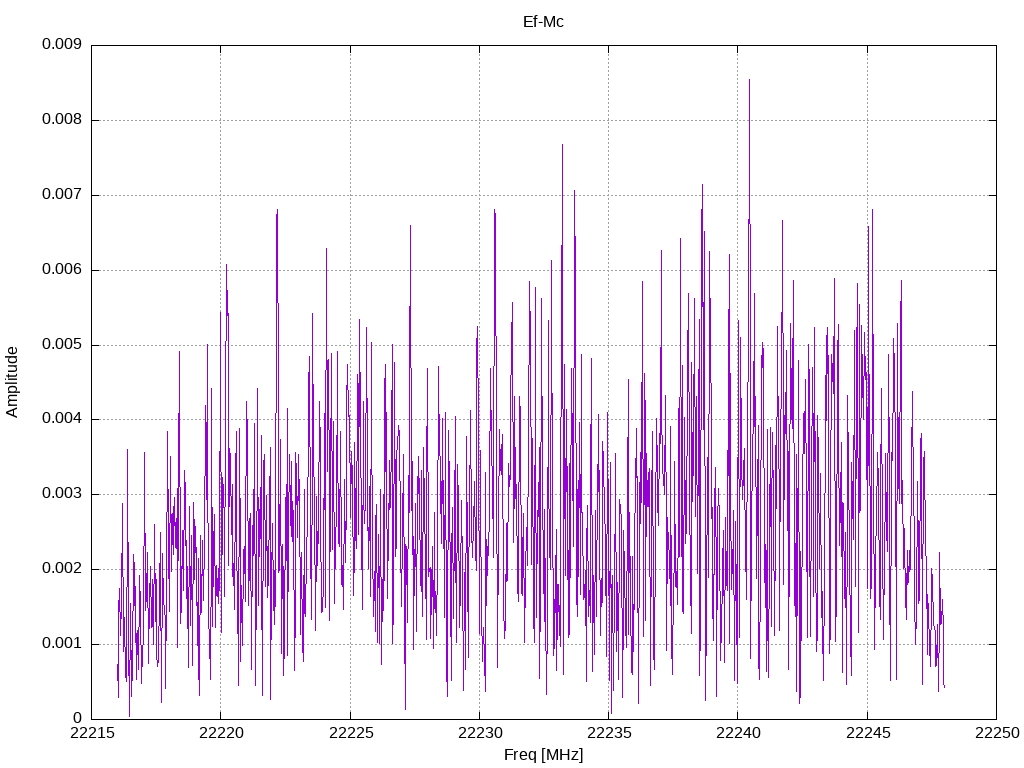
Task: Click y-axis tick label 0.006
Action: [62, 270]
